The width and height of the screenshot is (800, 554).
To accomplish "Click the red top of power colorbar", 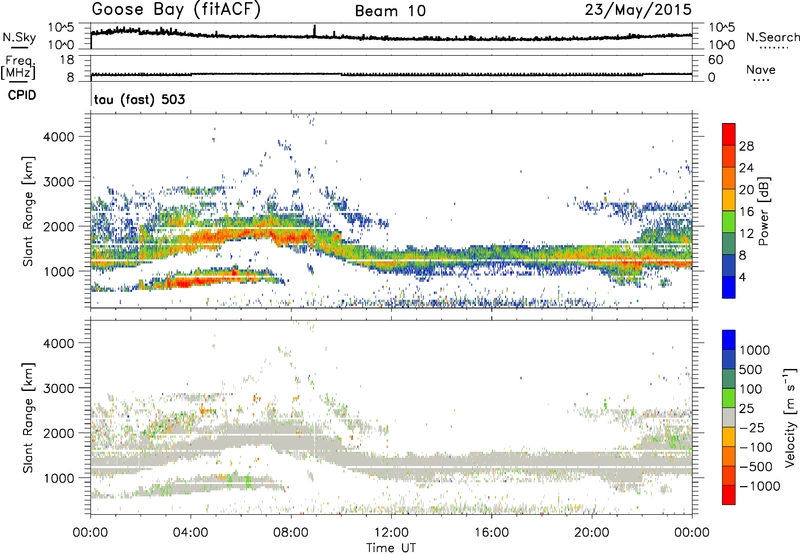I will tap(729, 134).
